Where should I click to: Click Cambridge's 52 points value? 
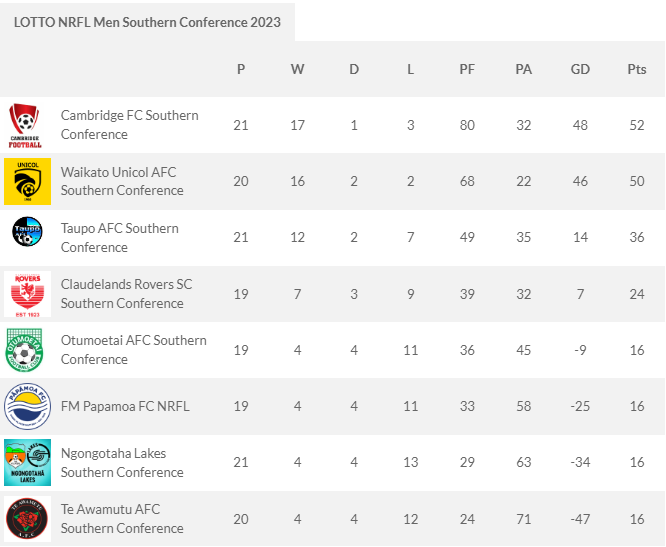coord(637,125)
